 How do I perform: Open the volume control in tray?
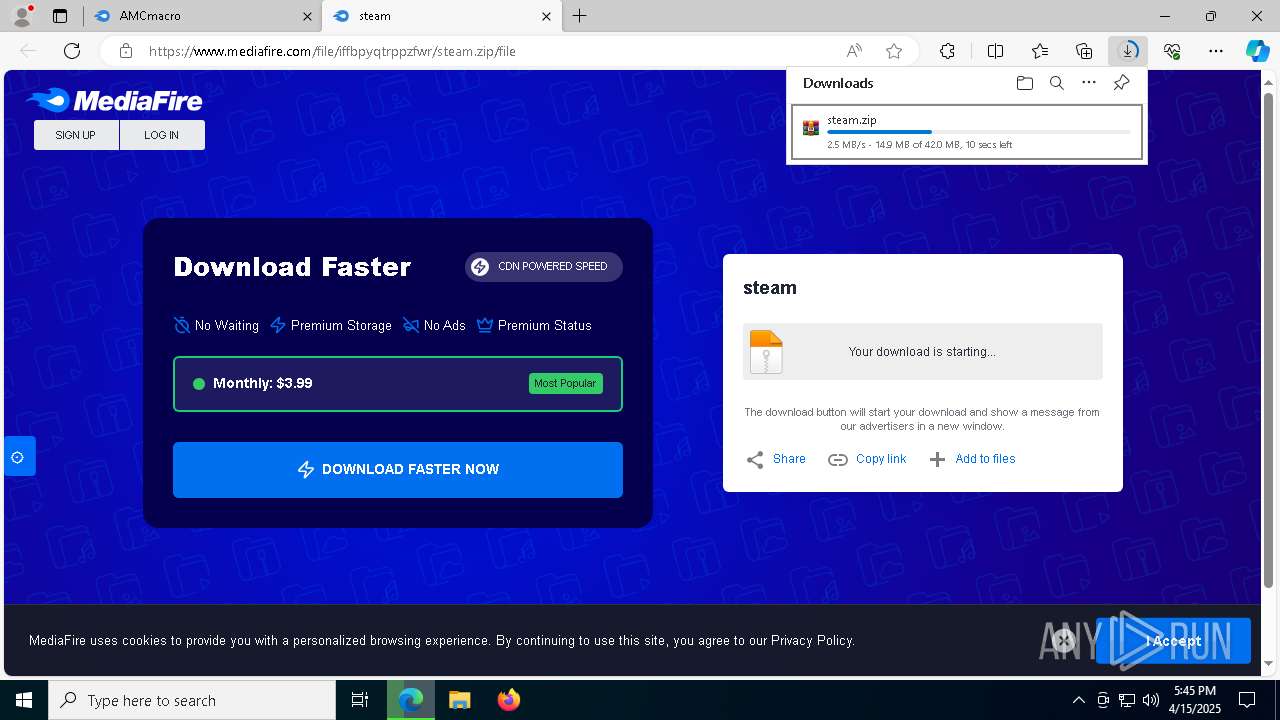coord(1151,700)
